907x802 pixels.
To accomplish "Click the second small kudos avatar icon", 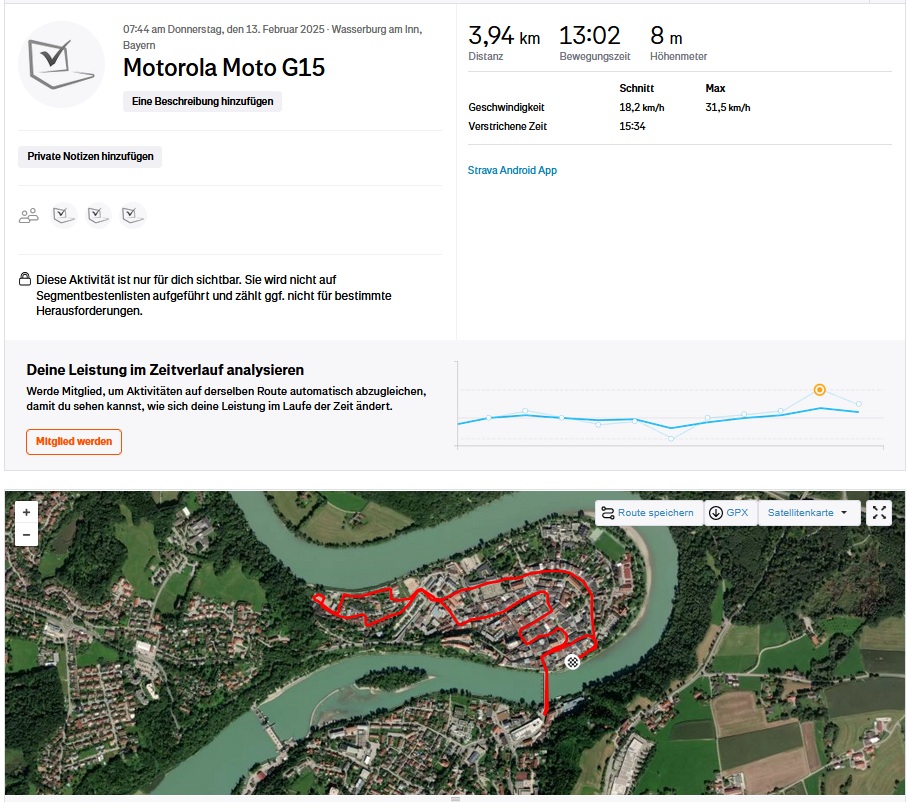I will click(x=98, y=216).
